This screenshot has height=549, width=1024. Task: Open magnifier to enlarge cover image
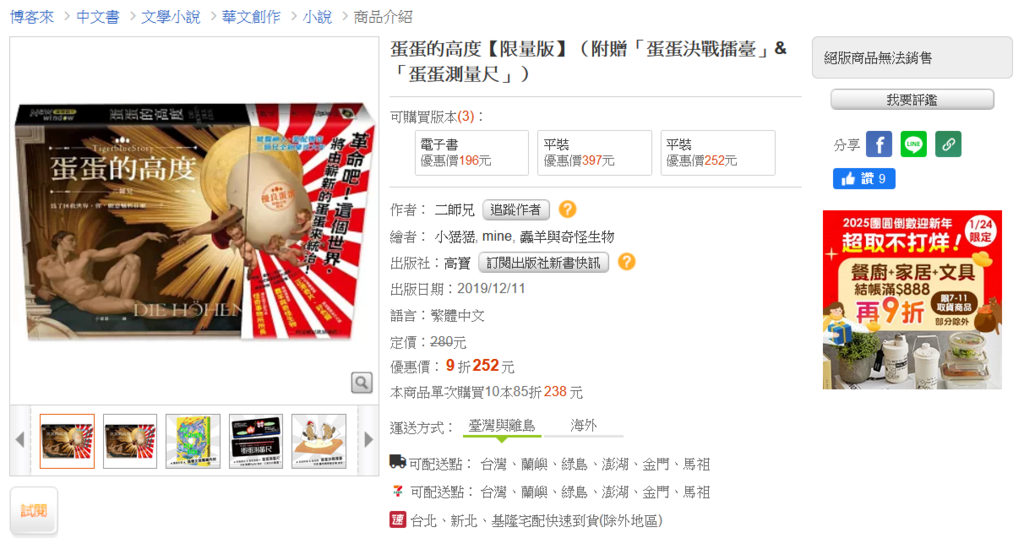coord(361,383)
